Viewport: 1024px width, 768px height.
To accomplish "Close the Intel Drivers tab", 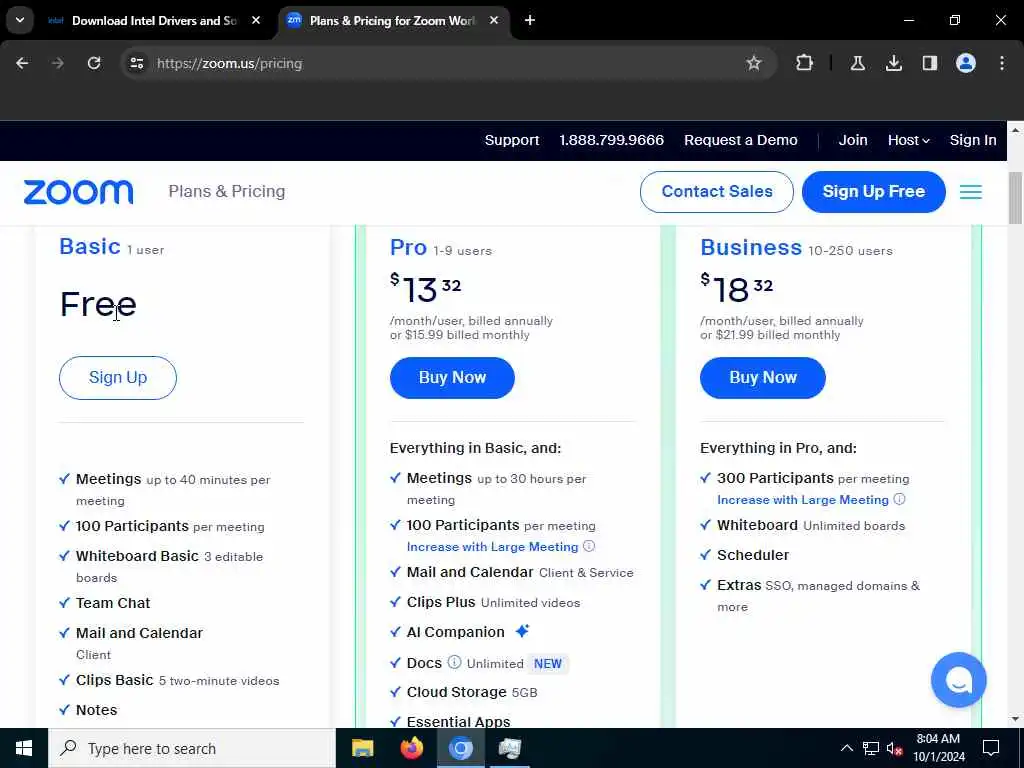I will [256, 20].
